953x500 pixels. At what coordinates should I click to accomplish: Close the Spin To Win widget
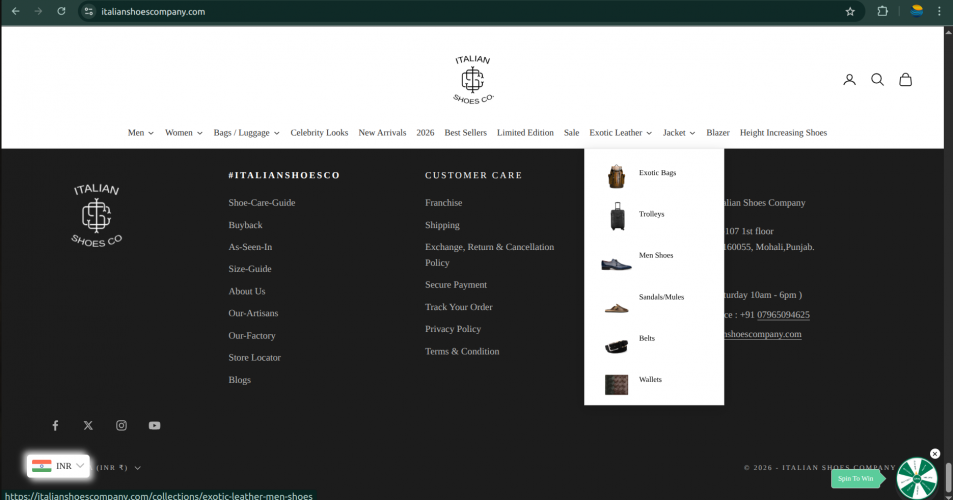click(935, 454)
